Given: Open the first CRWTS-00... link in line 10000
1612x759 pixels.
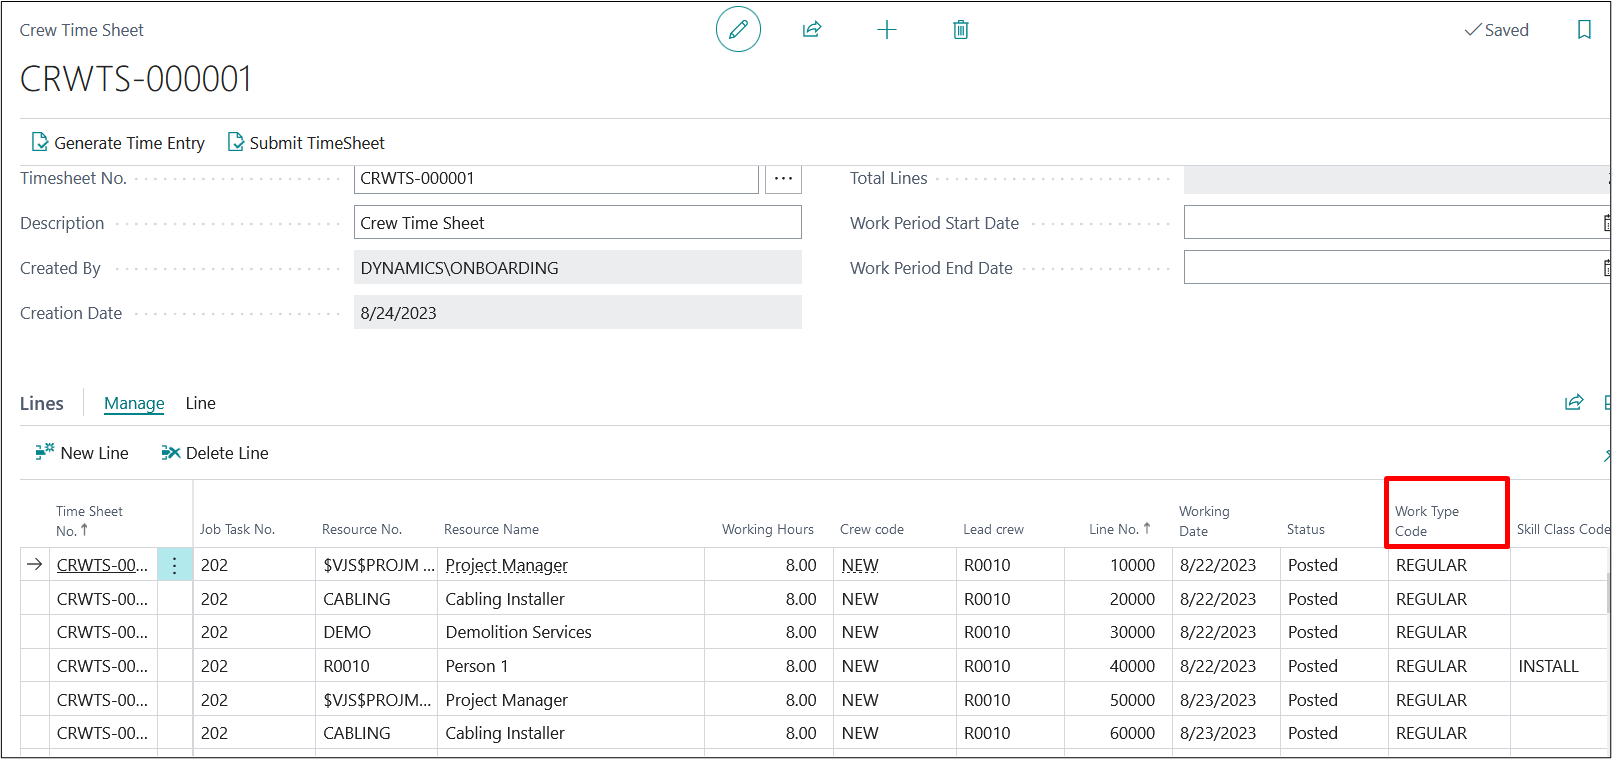Looking at the screenshot, I should pos(102,565).
